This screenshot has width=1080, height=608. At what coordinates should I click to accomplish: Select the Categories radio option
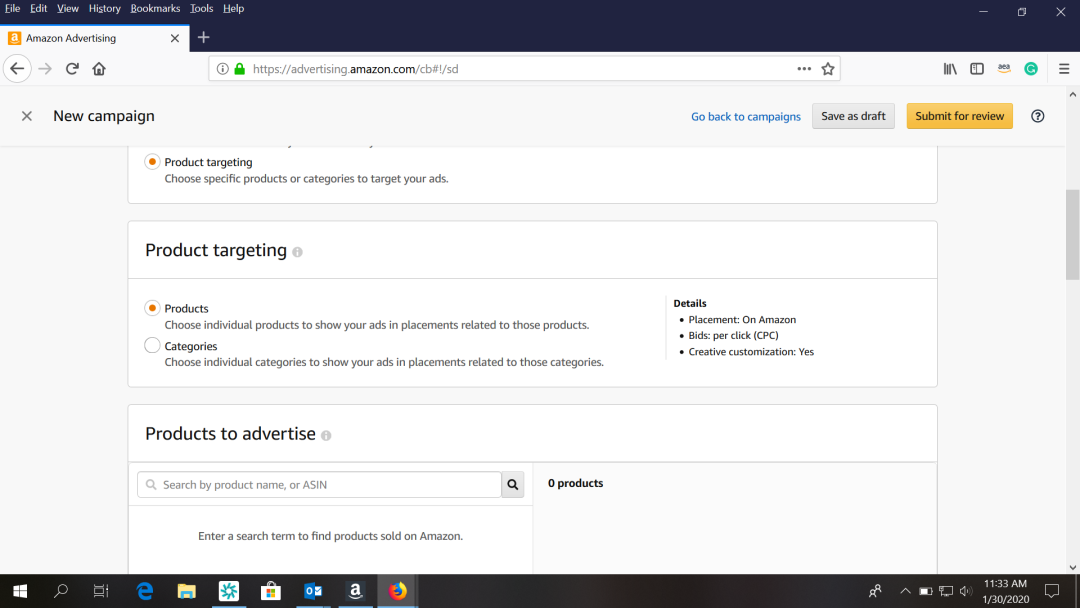pyautogui.click(x=152, y=346)
